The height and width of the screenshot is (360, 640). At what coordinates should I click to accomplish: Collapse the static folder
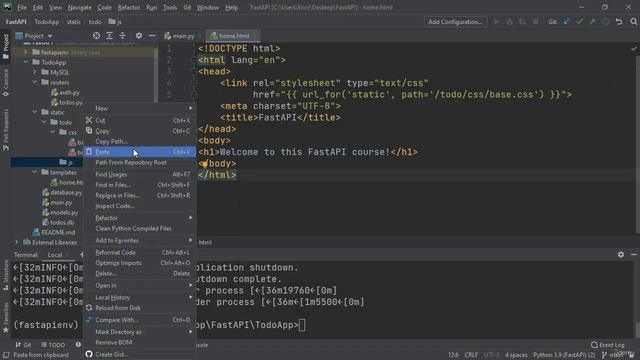(35, 112)
